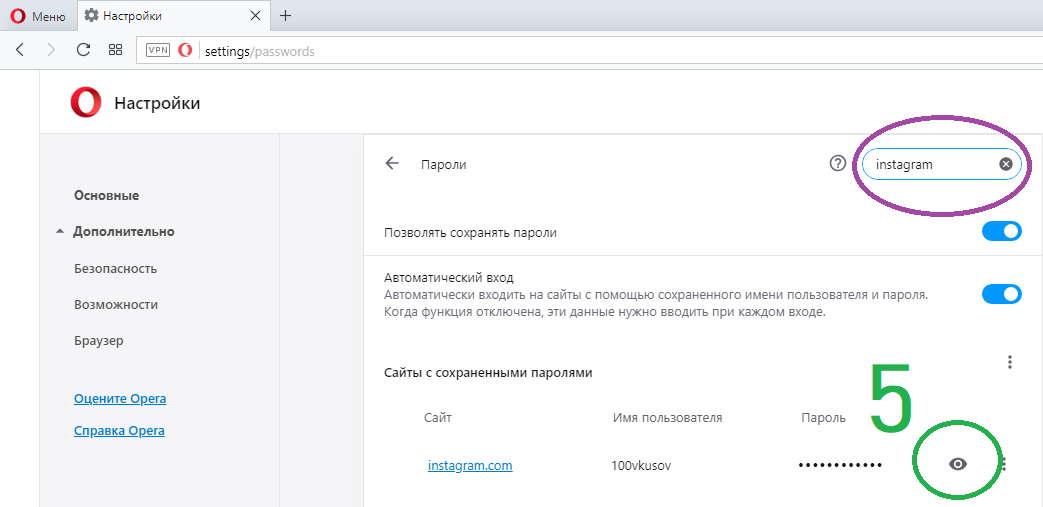Open three-dot menu for saved passwords list

1010,362
